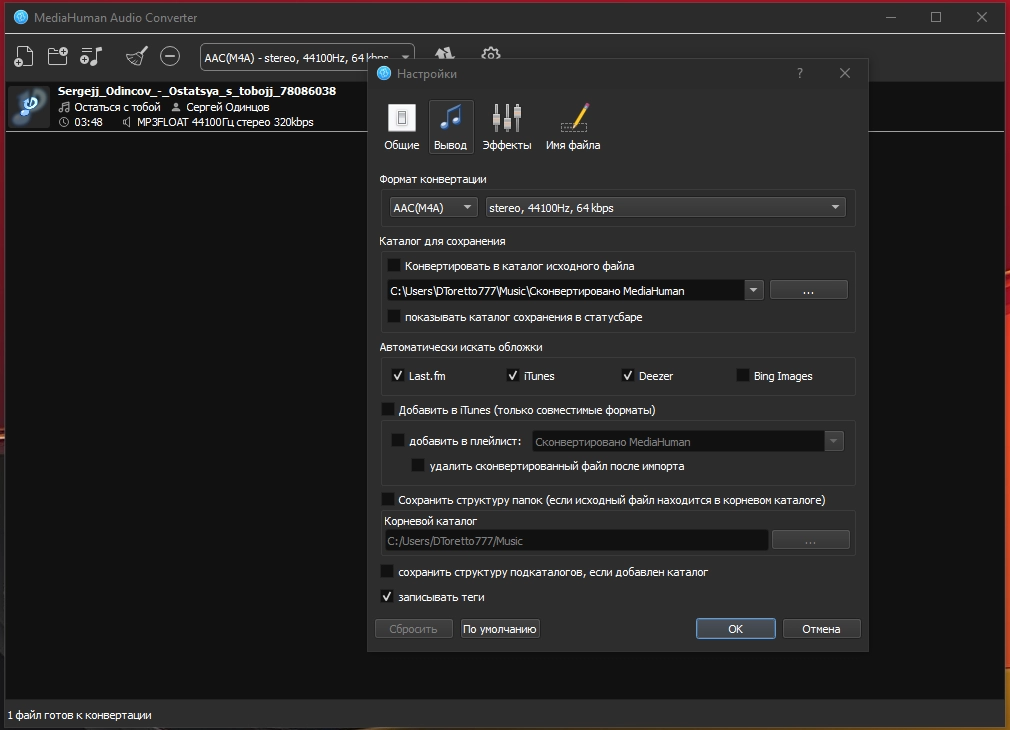Click the remove minus circle icon
Image resolution: width=1010 pixels, height=730 pixels.
[170, 56]
